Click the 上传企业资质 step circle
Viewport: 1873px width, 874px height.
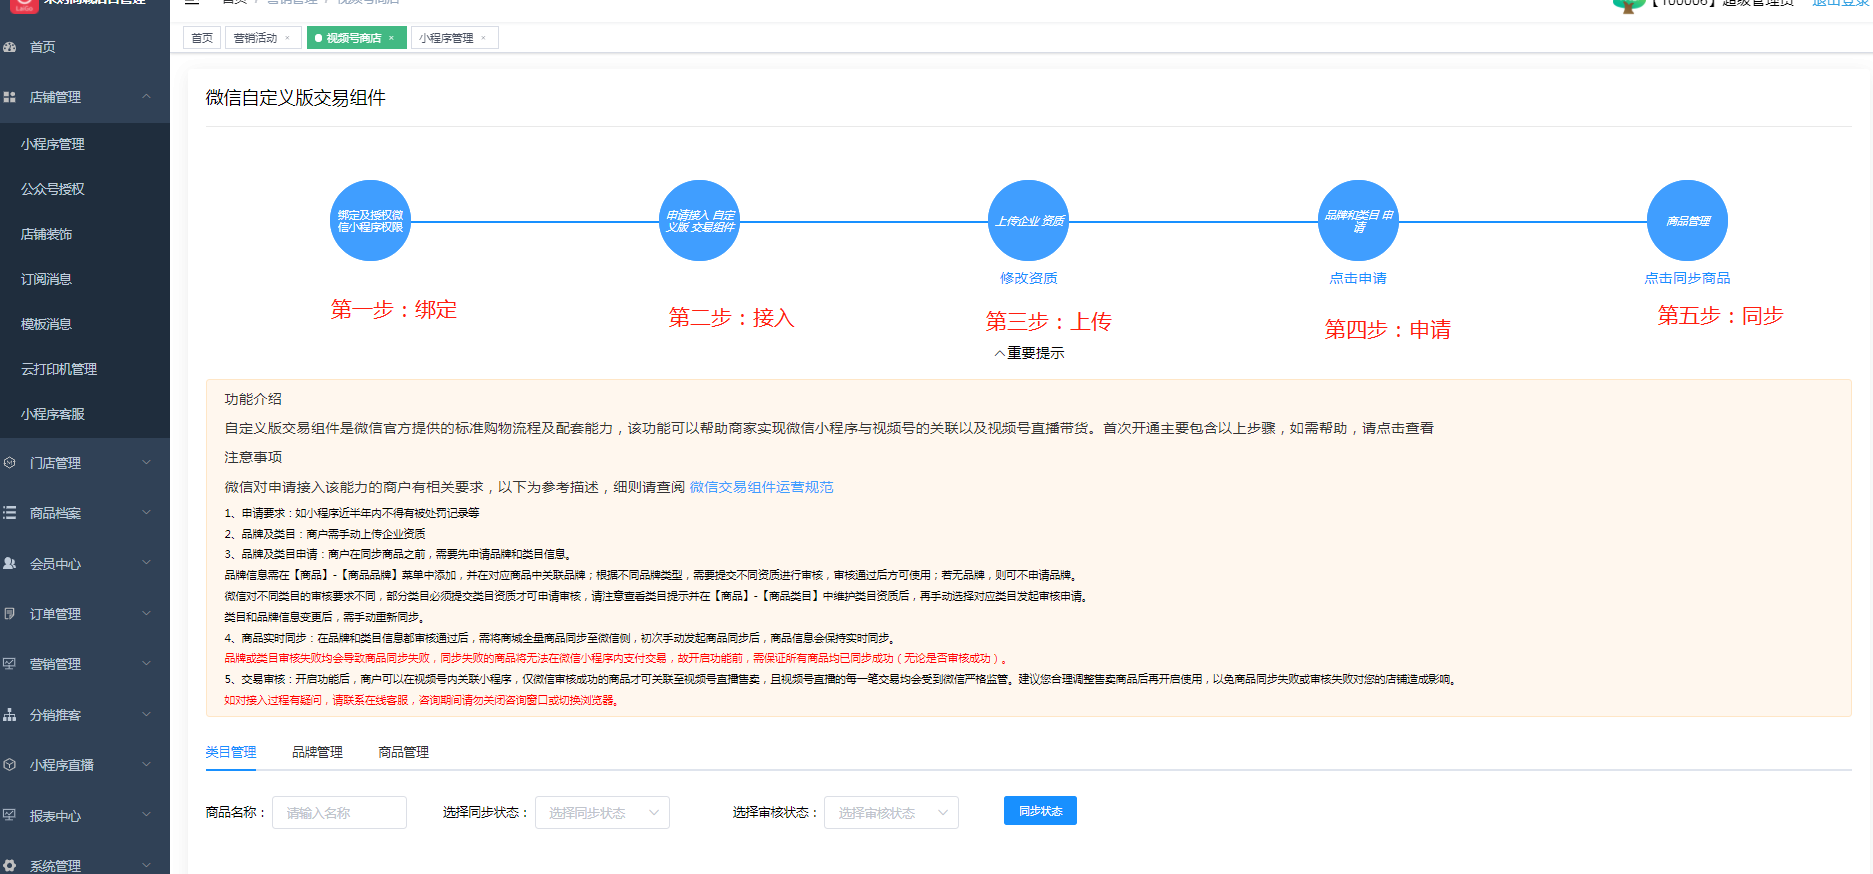coord(1028,221)
